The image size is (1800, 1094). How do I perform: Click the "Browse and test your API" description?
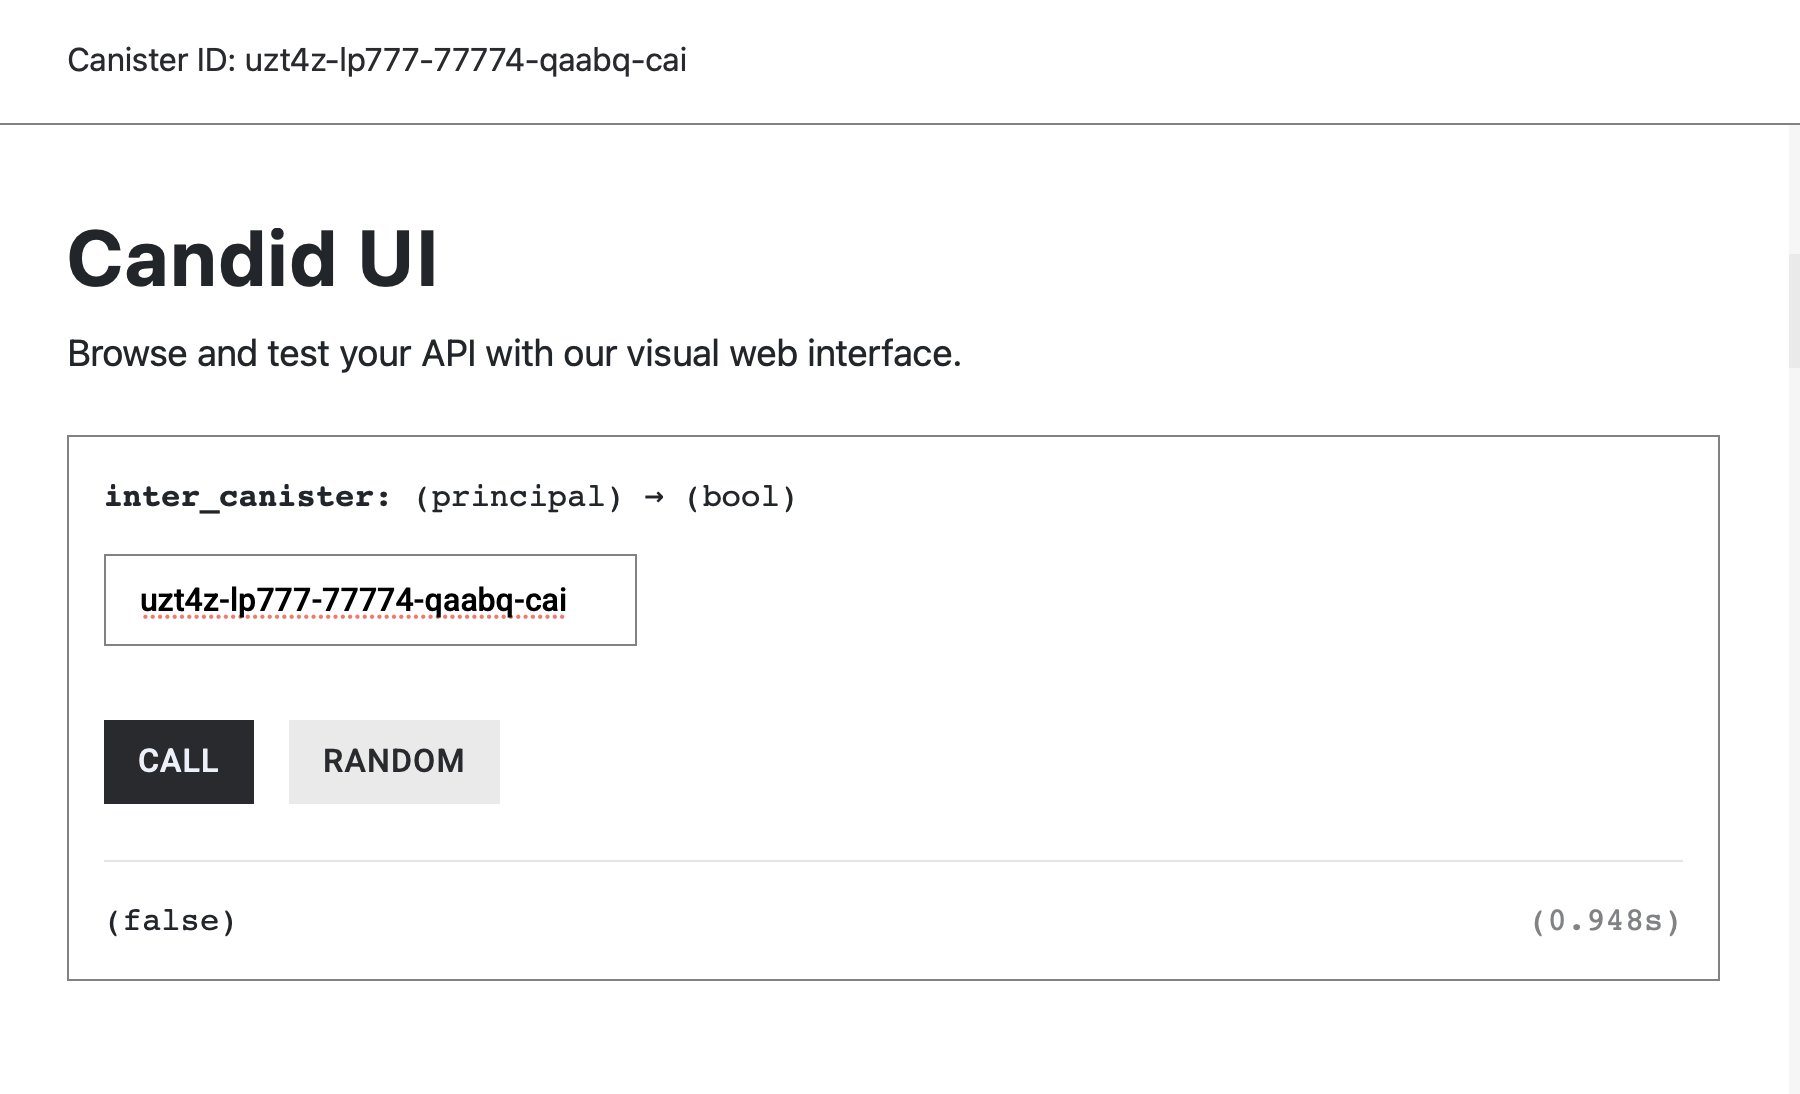pyautogui.click(x=513, y=353)
